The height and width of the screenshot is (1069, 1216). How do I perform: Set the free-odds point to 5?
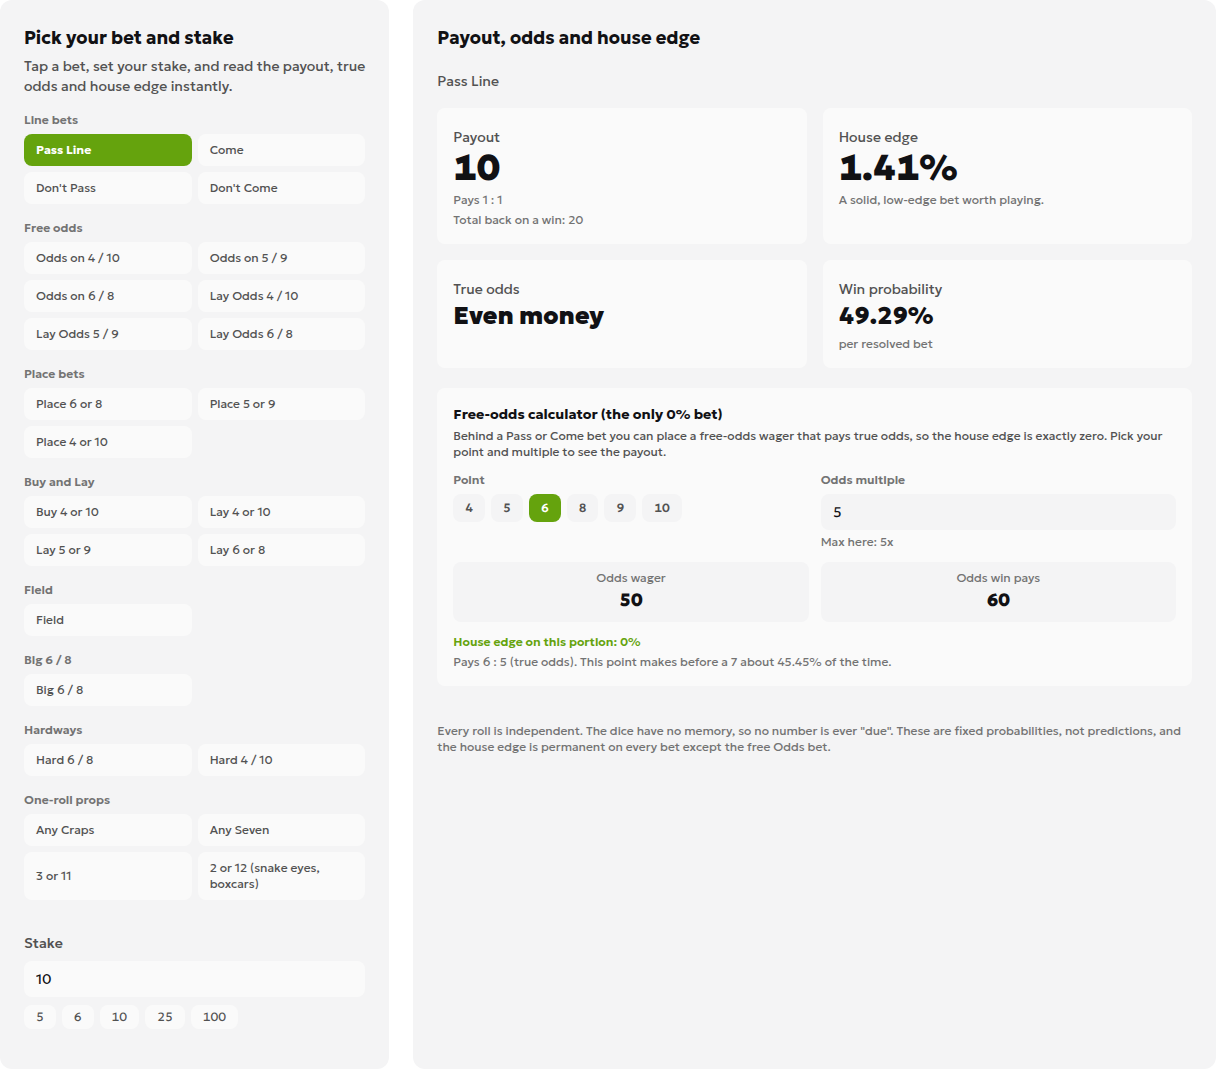click(507, 508)
